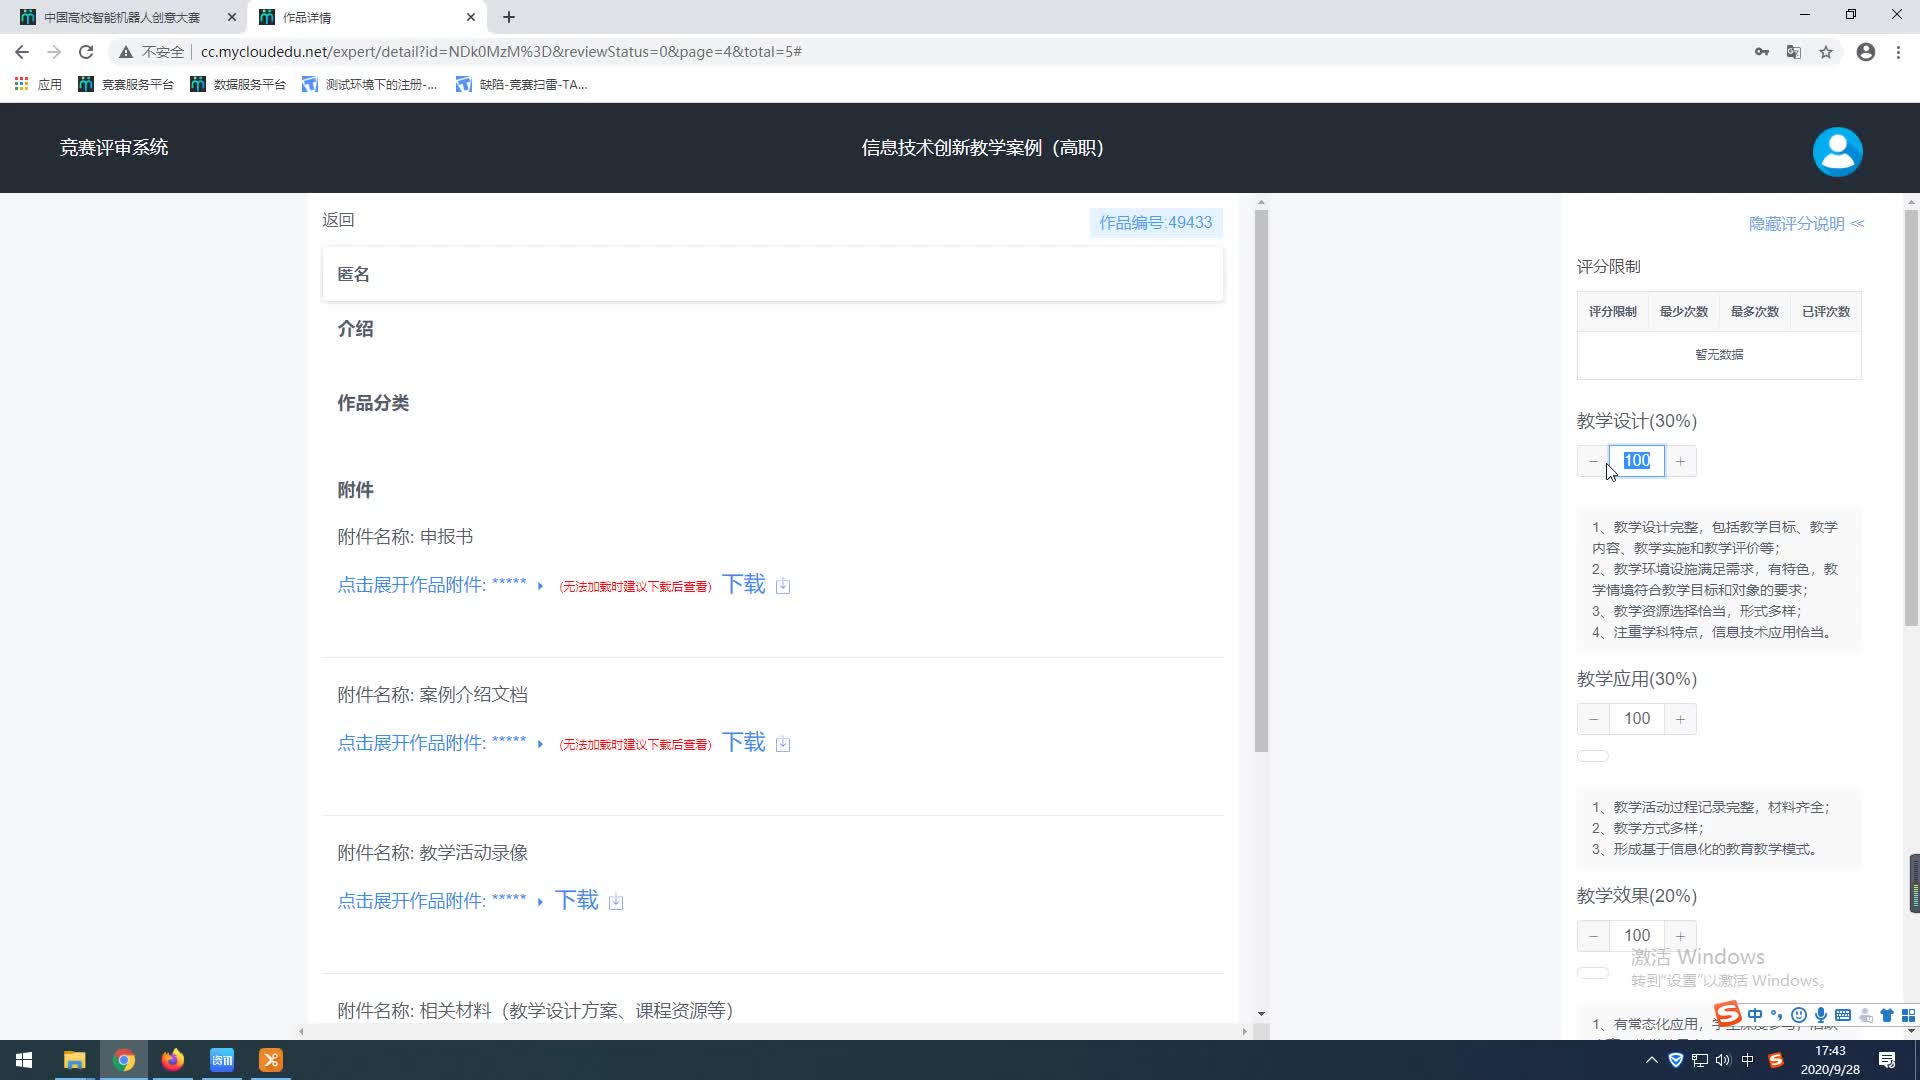Open Chrome three-dot menu
This screenshot has width=1920, height=1080.
1898,52
